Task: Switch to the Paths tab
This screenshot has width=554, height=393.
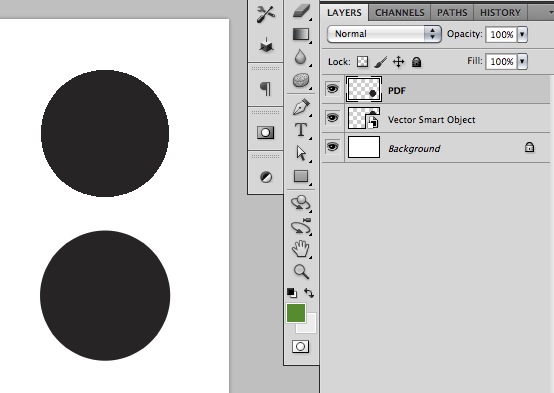Action: coord(452,13)
